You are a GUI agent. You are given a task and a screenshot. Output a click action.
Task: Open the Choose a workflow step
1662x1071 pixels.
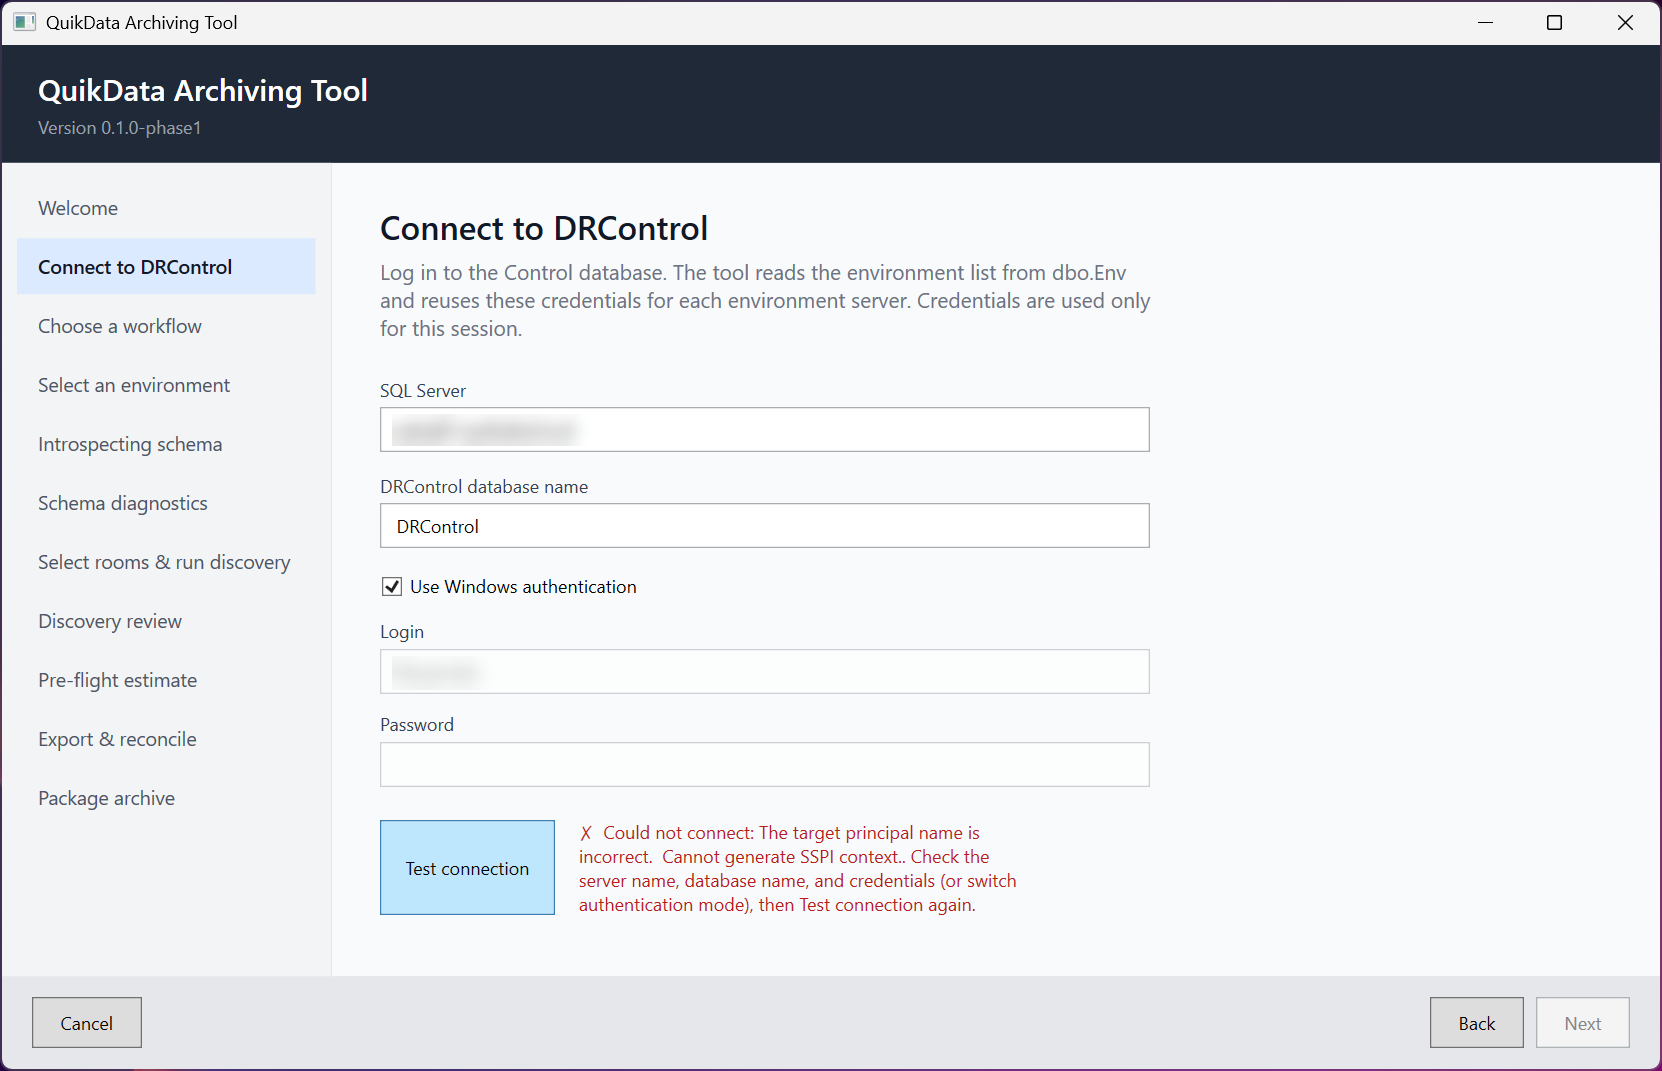(x=166, y=326)
